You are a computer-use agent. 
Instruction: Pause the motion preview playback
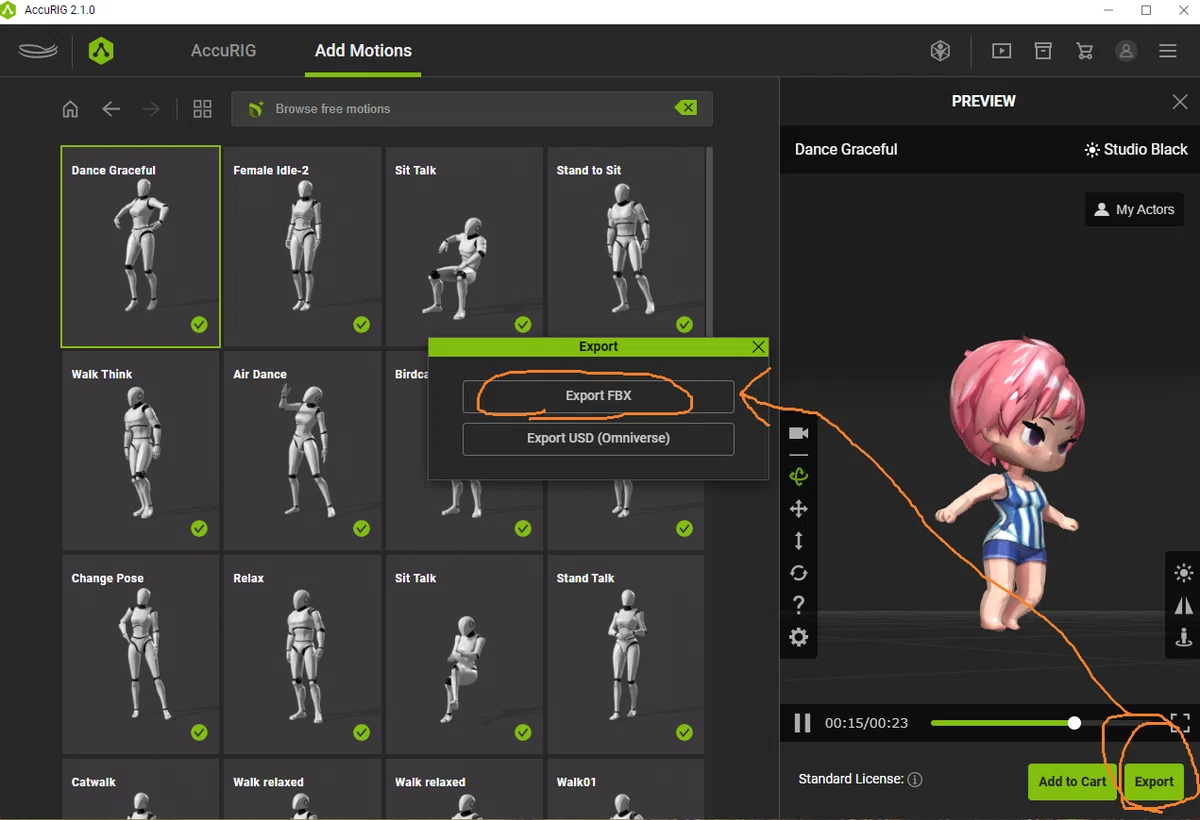[x=802, y=722]
